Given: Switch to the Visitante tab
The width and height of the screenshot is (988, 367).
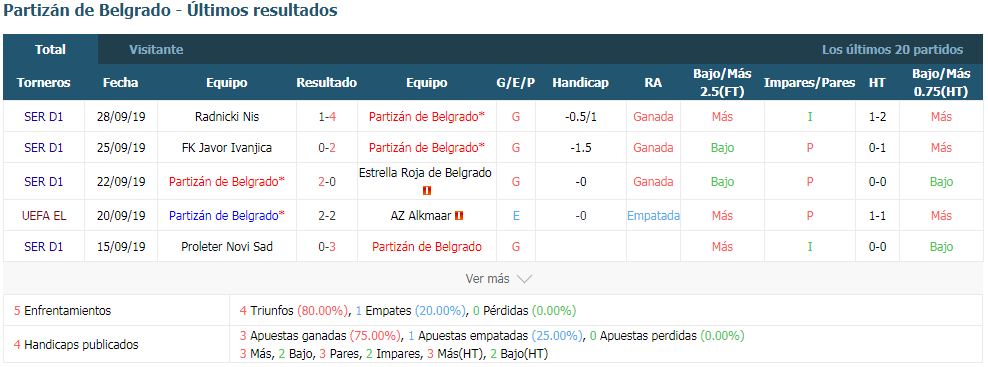Looking at the screenshot, I should point(156,49).
